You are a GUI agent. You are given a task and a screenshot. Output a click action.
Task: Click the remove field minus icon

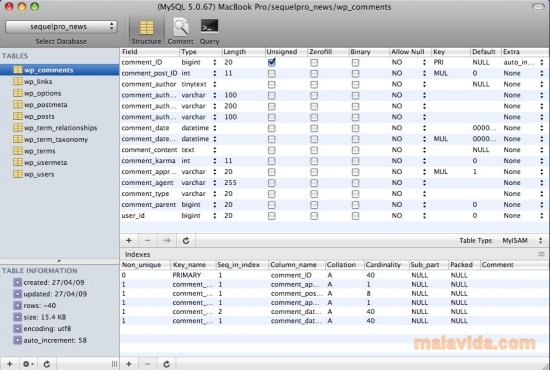tap(148, 241)
